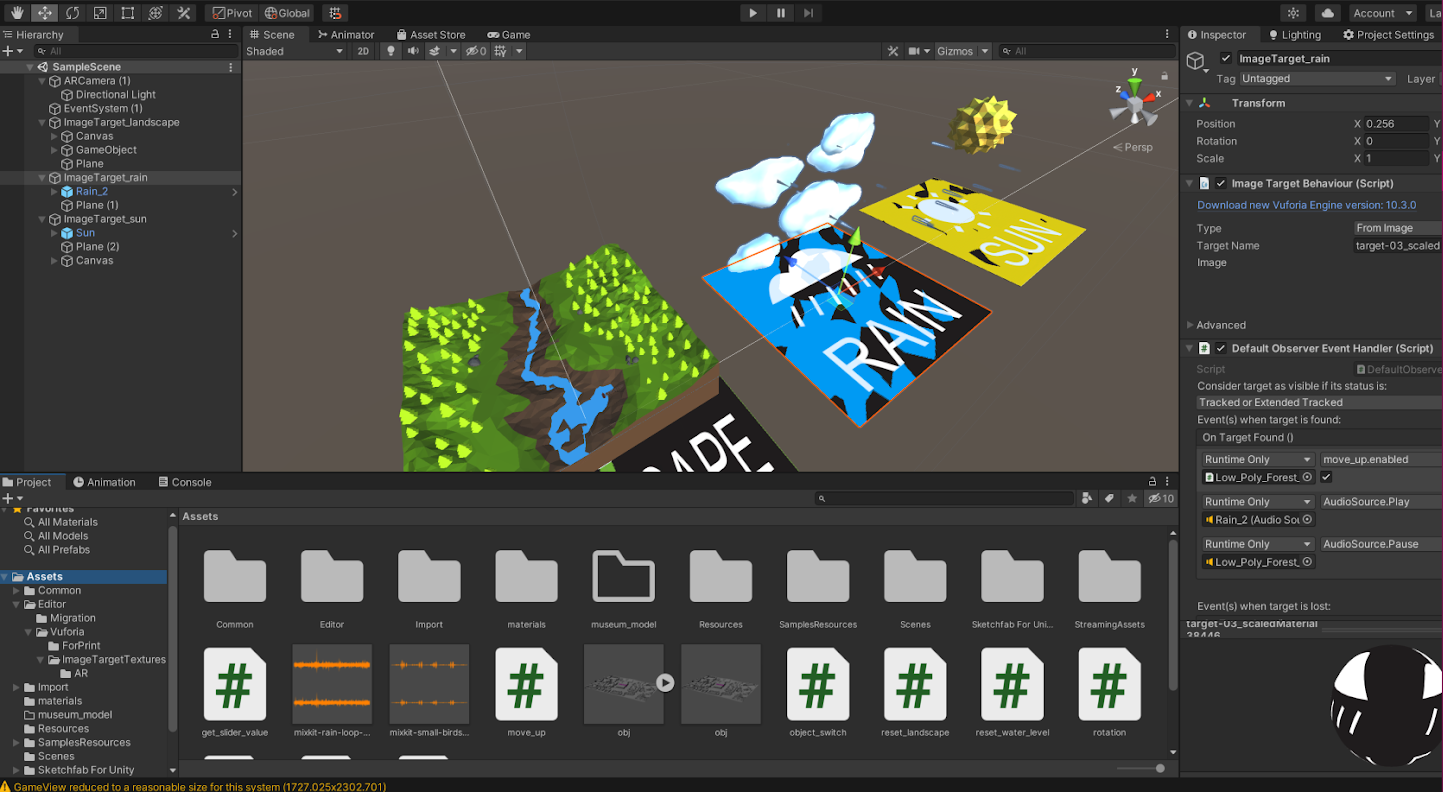Switch to the Asset Store tab

coord(431,34)
